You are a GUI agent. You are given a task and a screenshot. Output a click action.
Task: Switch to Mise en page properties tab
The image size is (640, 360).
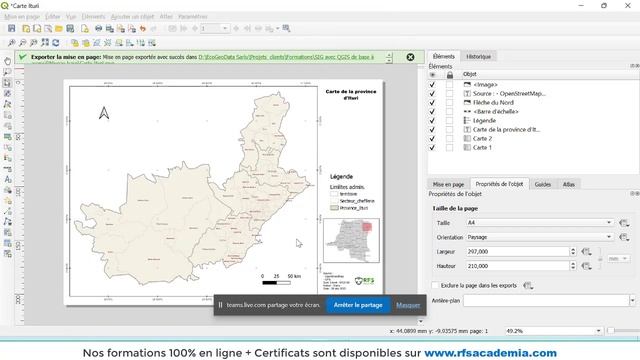(x=448, y=184)
